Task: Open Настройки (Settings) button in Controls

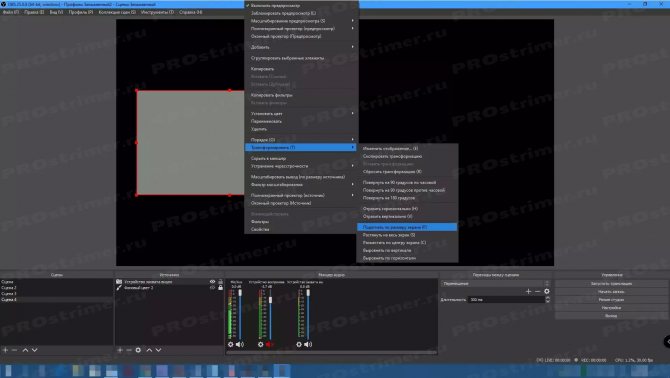Action: [x=611, y=308]
